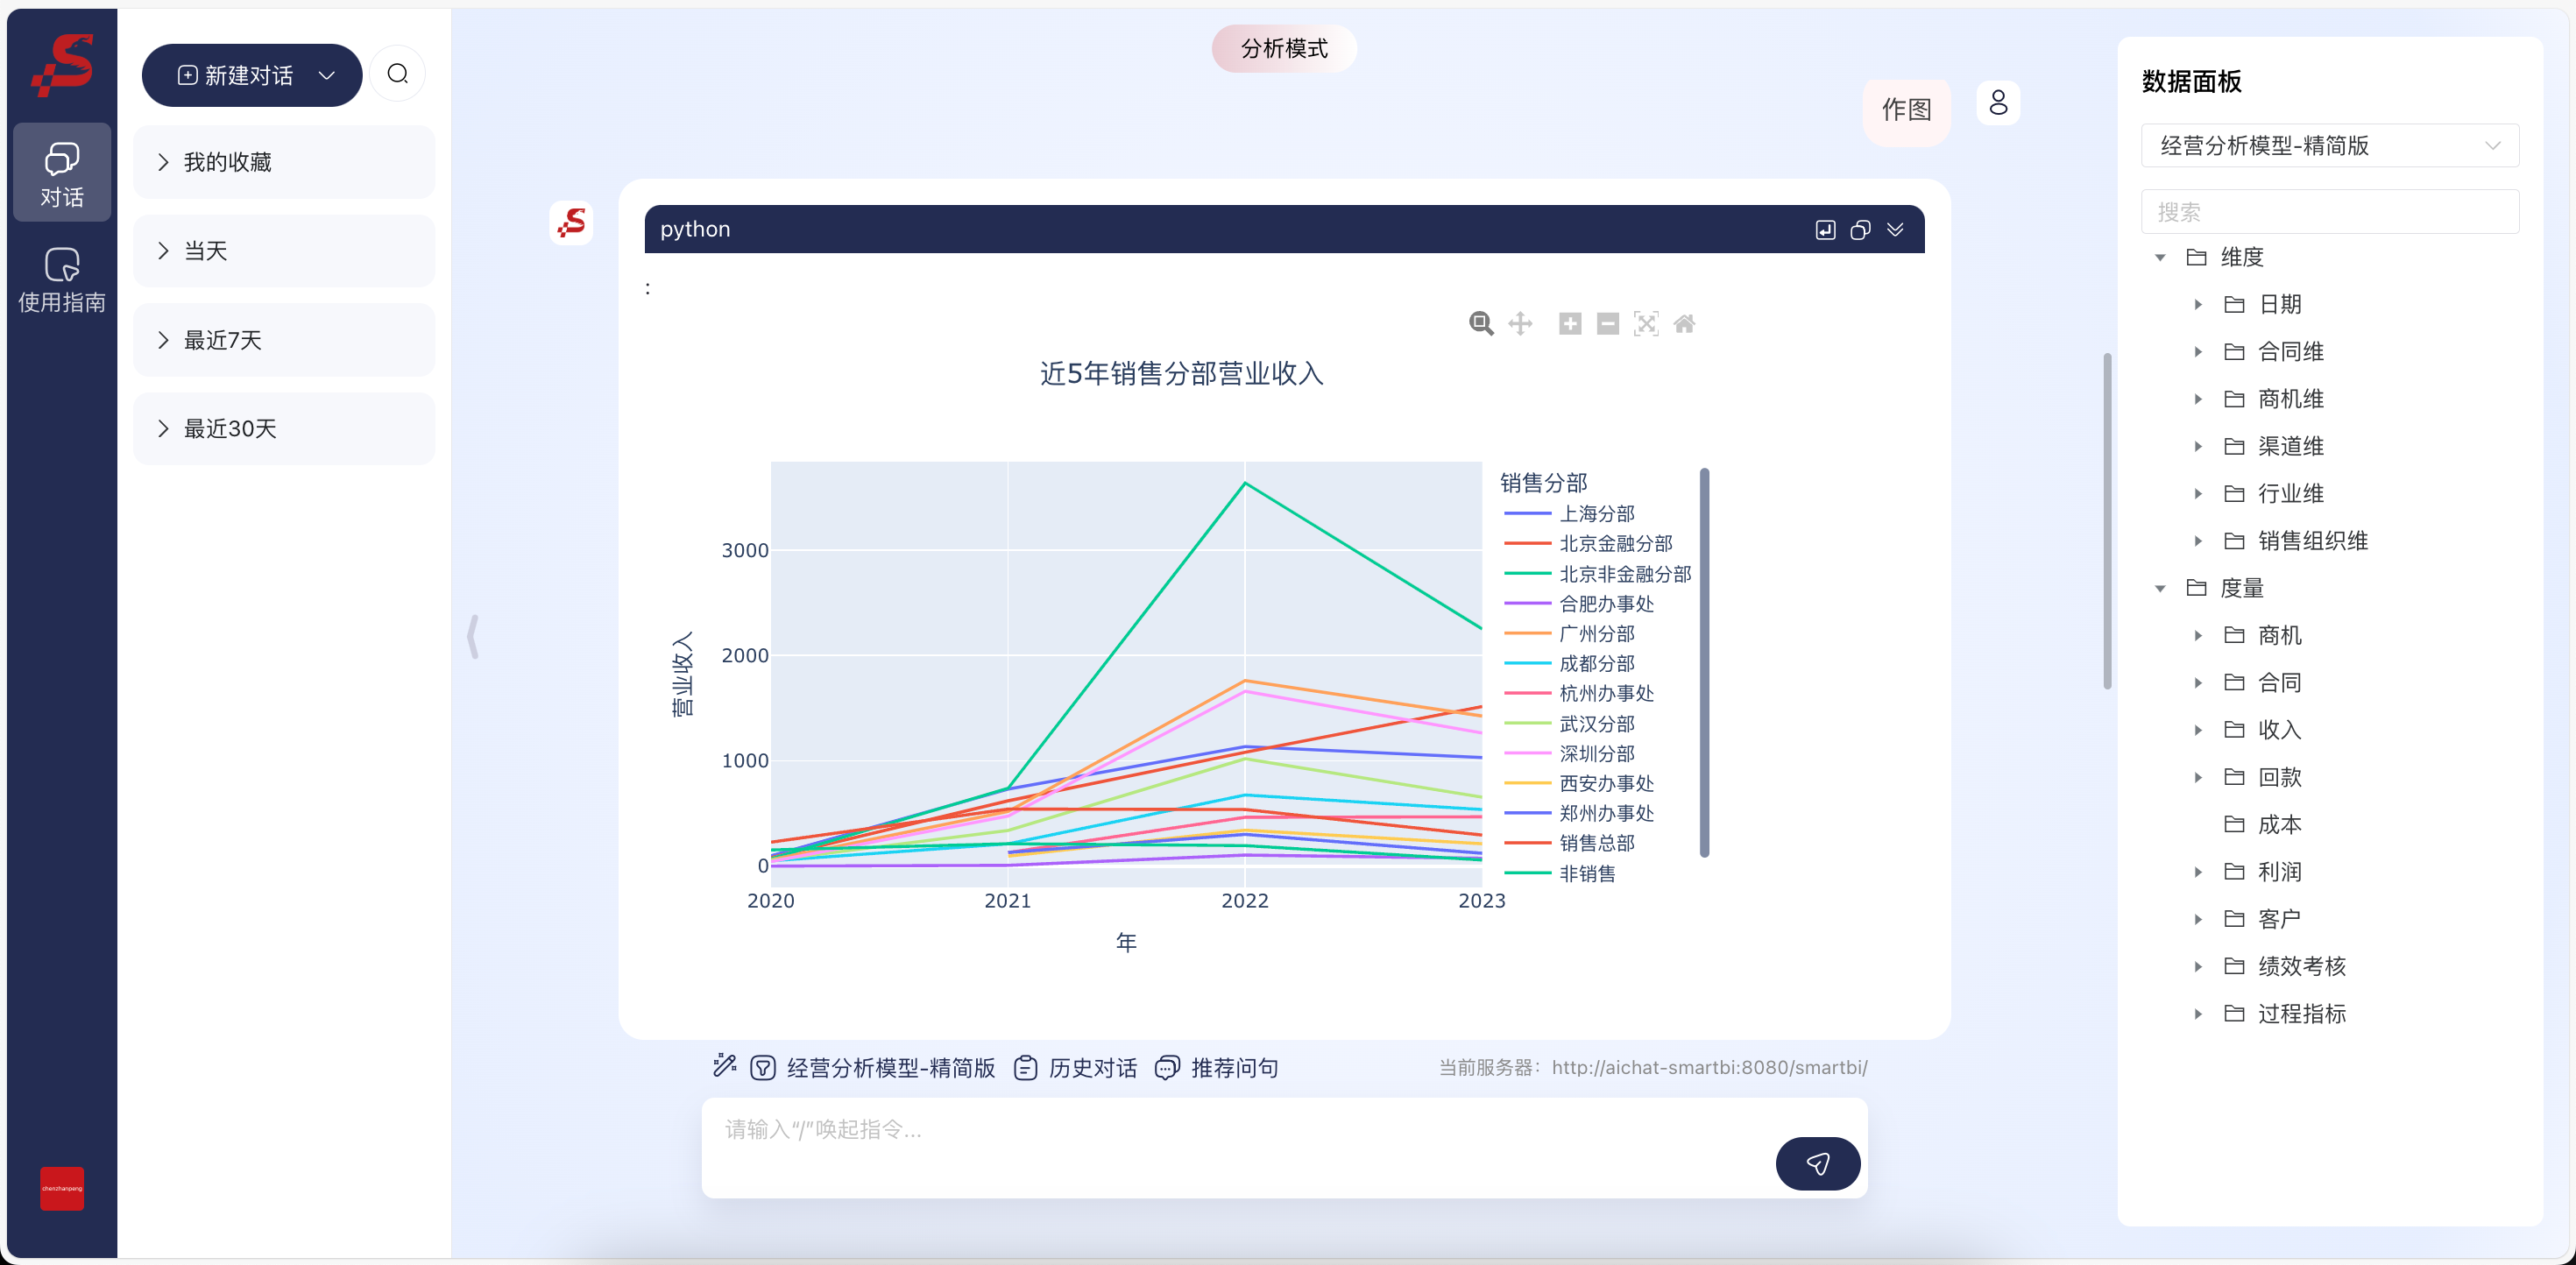Select the 收入 measure folder
2576x1265 pixels.
pyautogui.click(x=2279, y=730)
